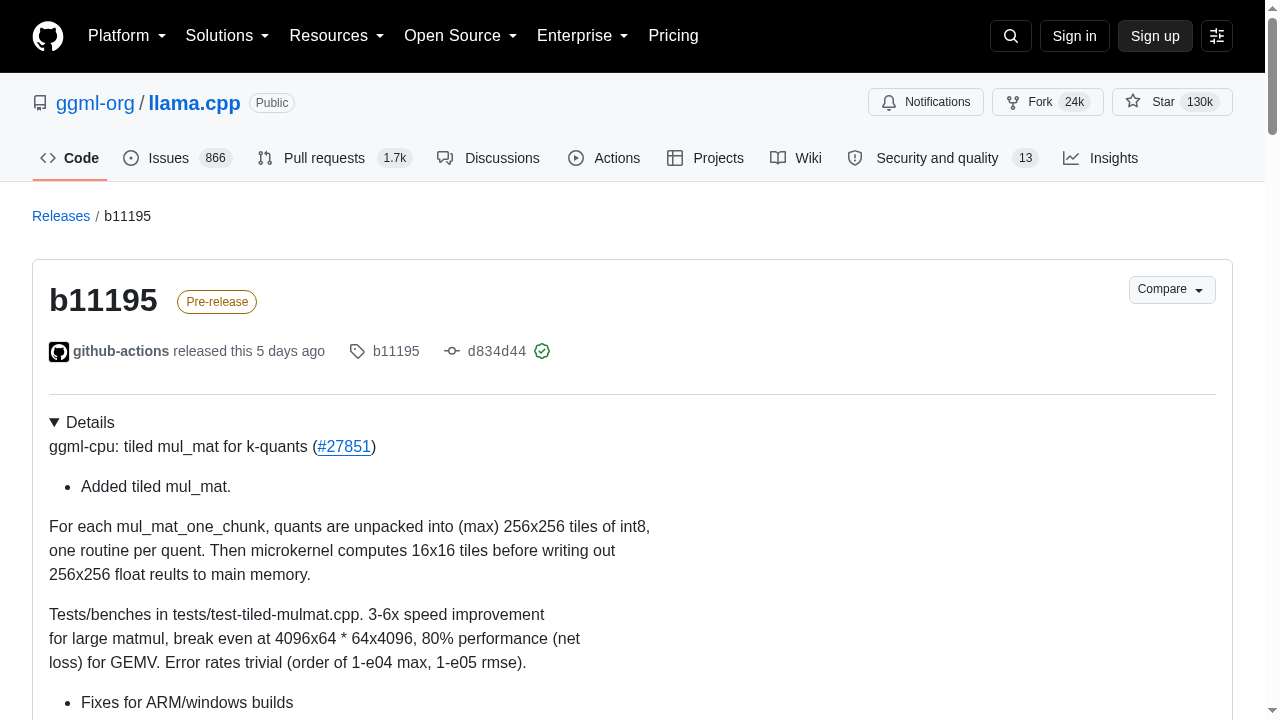Open the llama.cpp repository link
The height and width of the screenshot is (720, 1280).
(194, 103)
